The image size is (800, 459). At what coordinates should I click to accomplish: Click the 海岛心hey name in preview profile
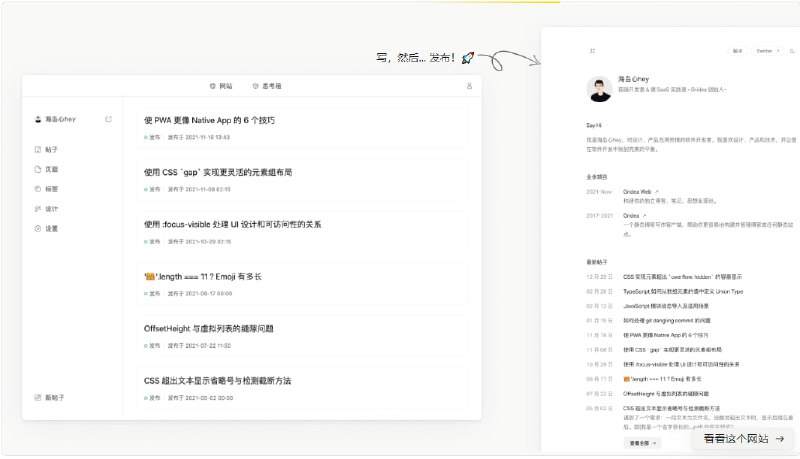pos(634,79)
